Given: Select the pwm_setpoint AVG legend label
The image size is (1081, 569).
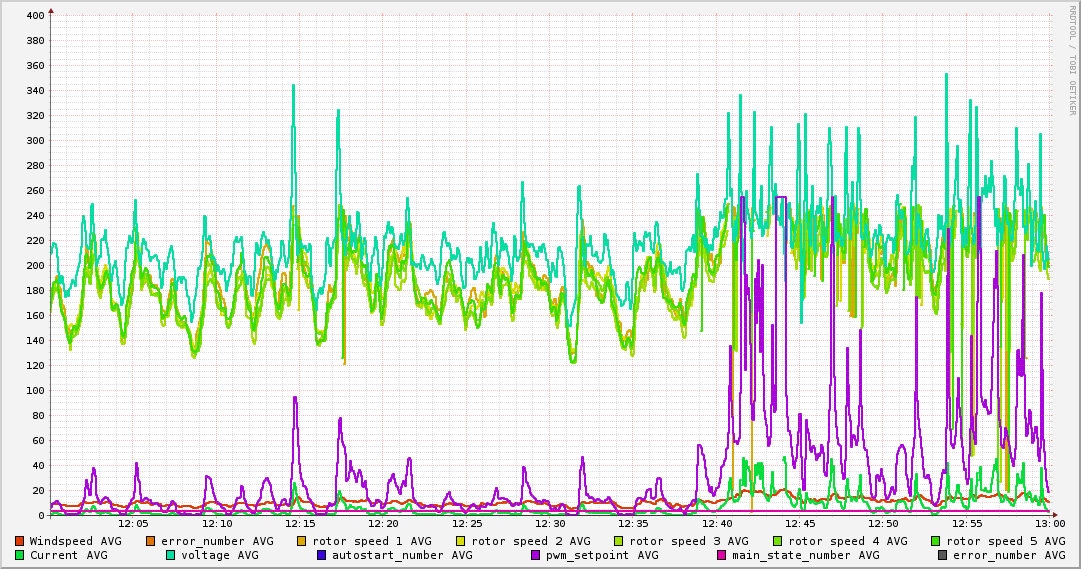Looking at the screenshot, I should tap(602, 555).
